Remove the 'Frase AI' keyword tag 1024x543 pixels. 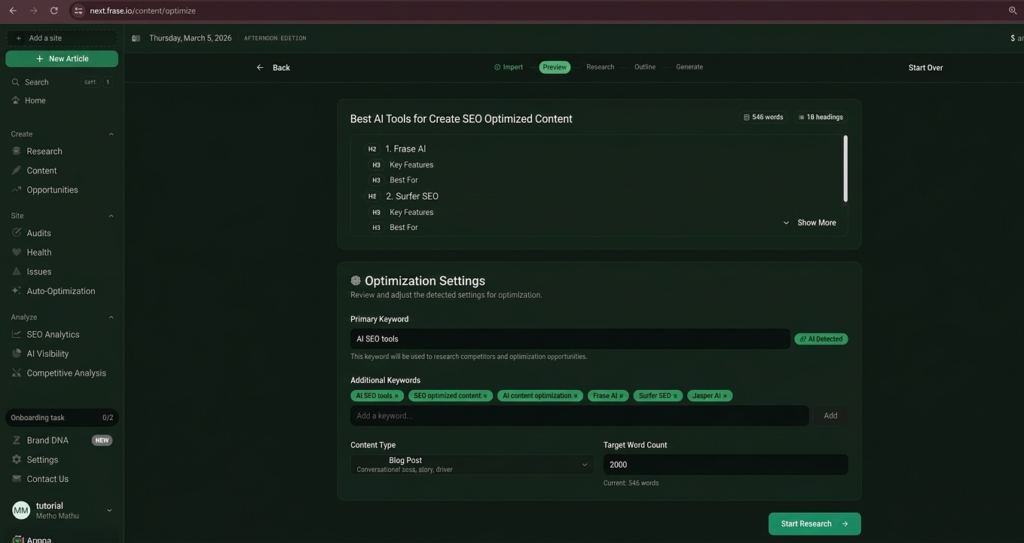click(x=621, y=396)
